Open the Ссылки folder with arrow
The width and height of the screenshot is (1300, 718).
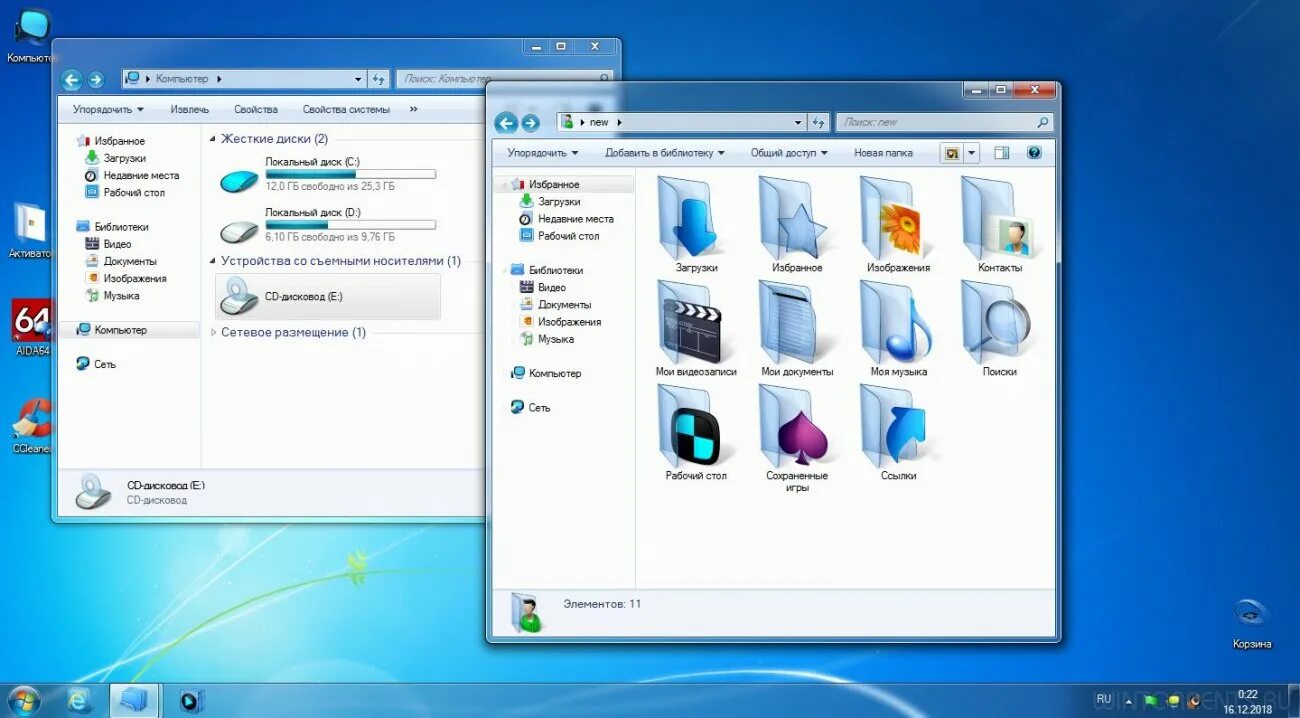pos(898,432)
